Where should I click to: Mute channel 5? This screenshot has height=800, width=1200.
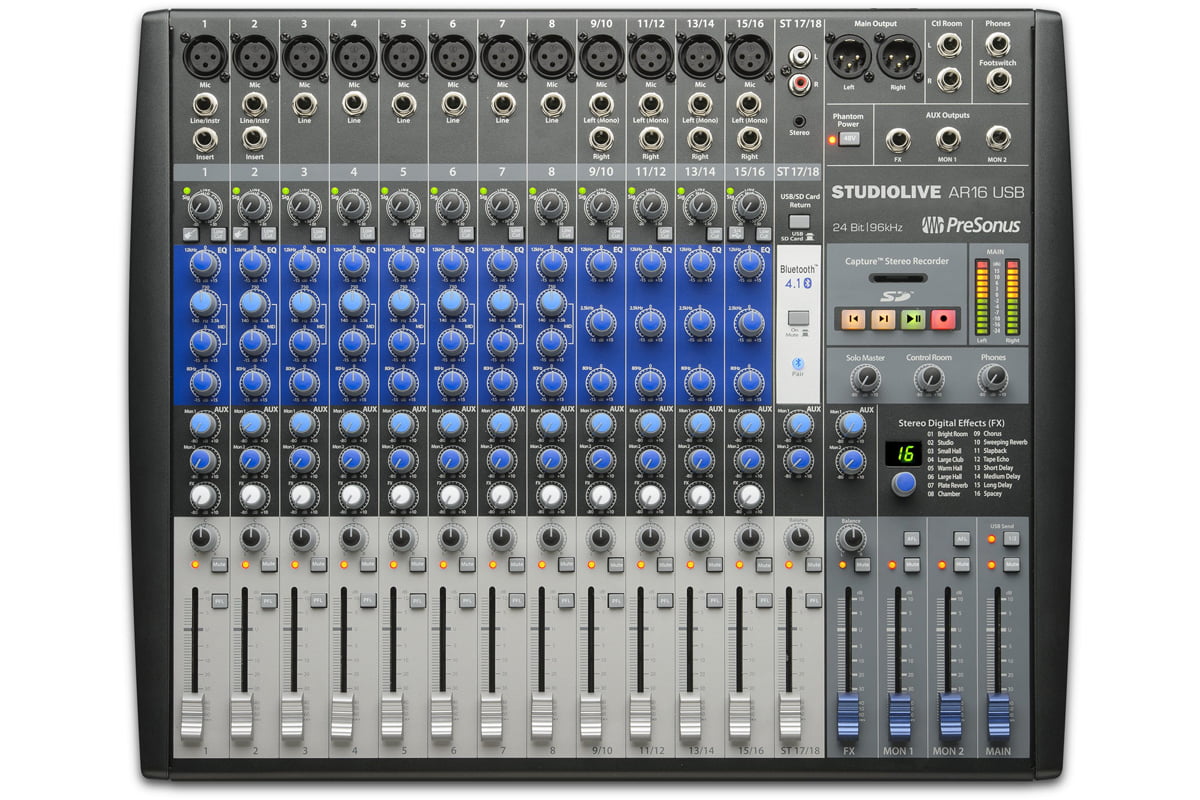pos(418,565)
